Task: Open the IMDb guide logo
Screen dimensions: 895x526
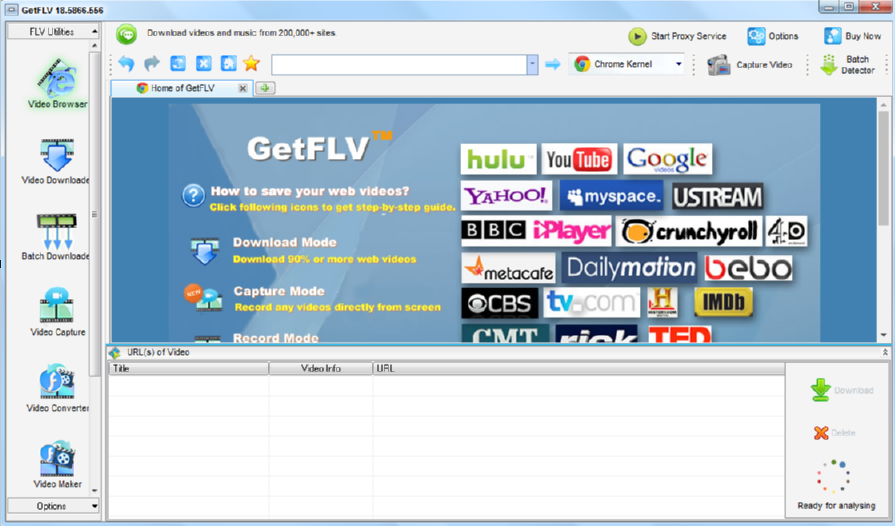Action: click(x=723, y=302)
